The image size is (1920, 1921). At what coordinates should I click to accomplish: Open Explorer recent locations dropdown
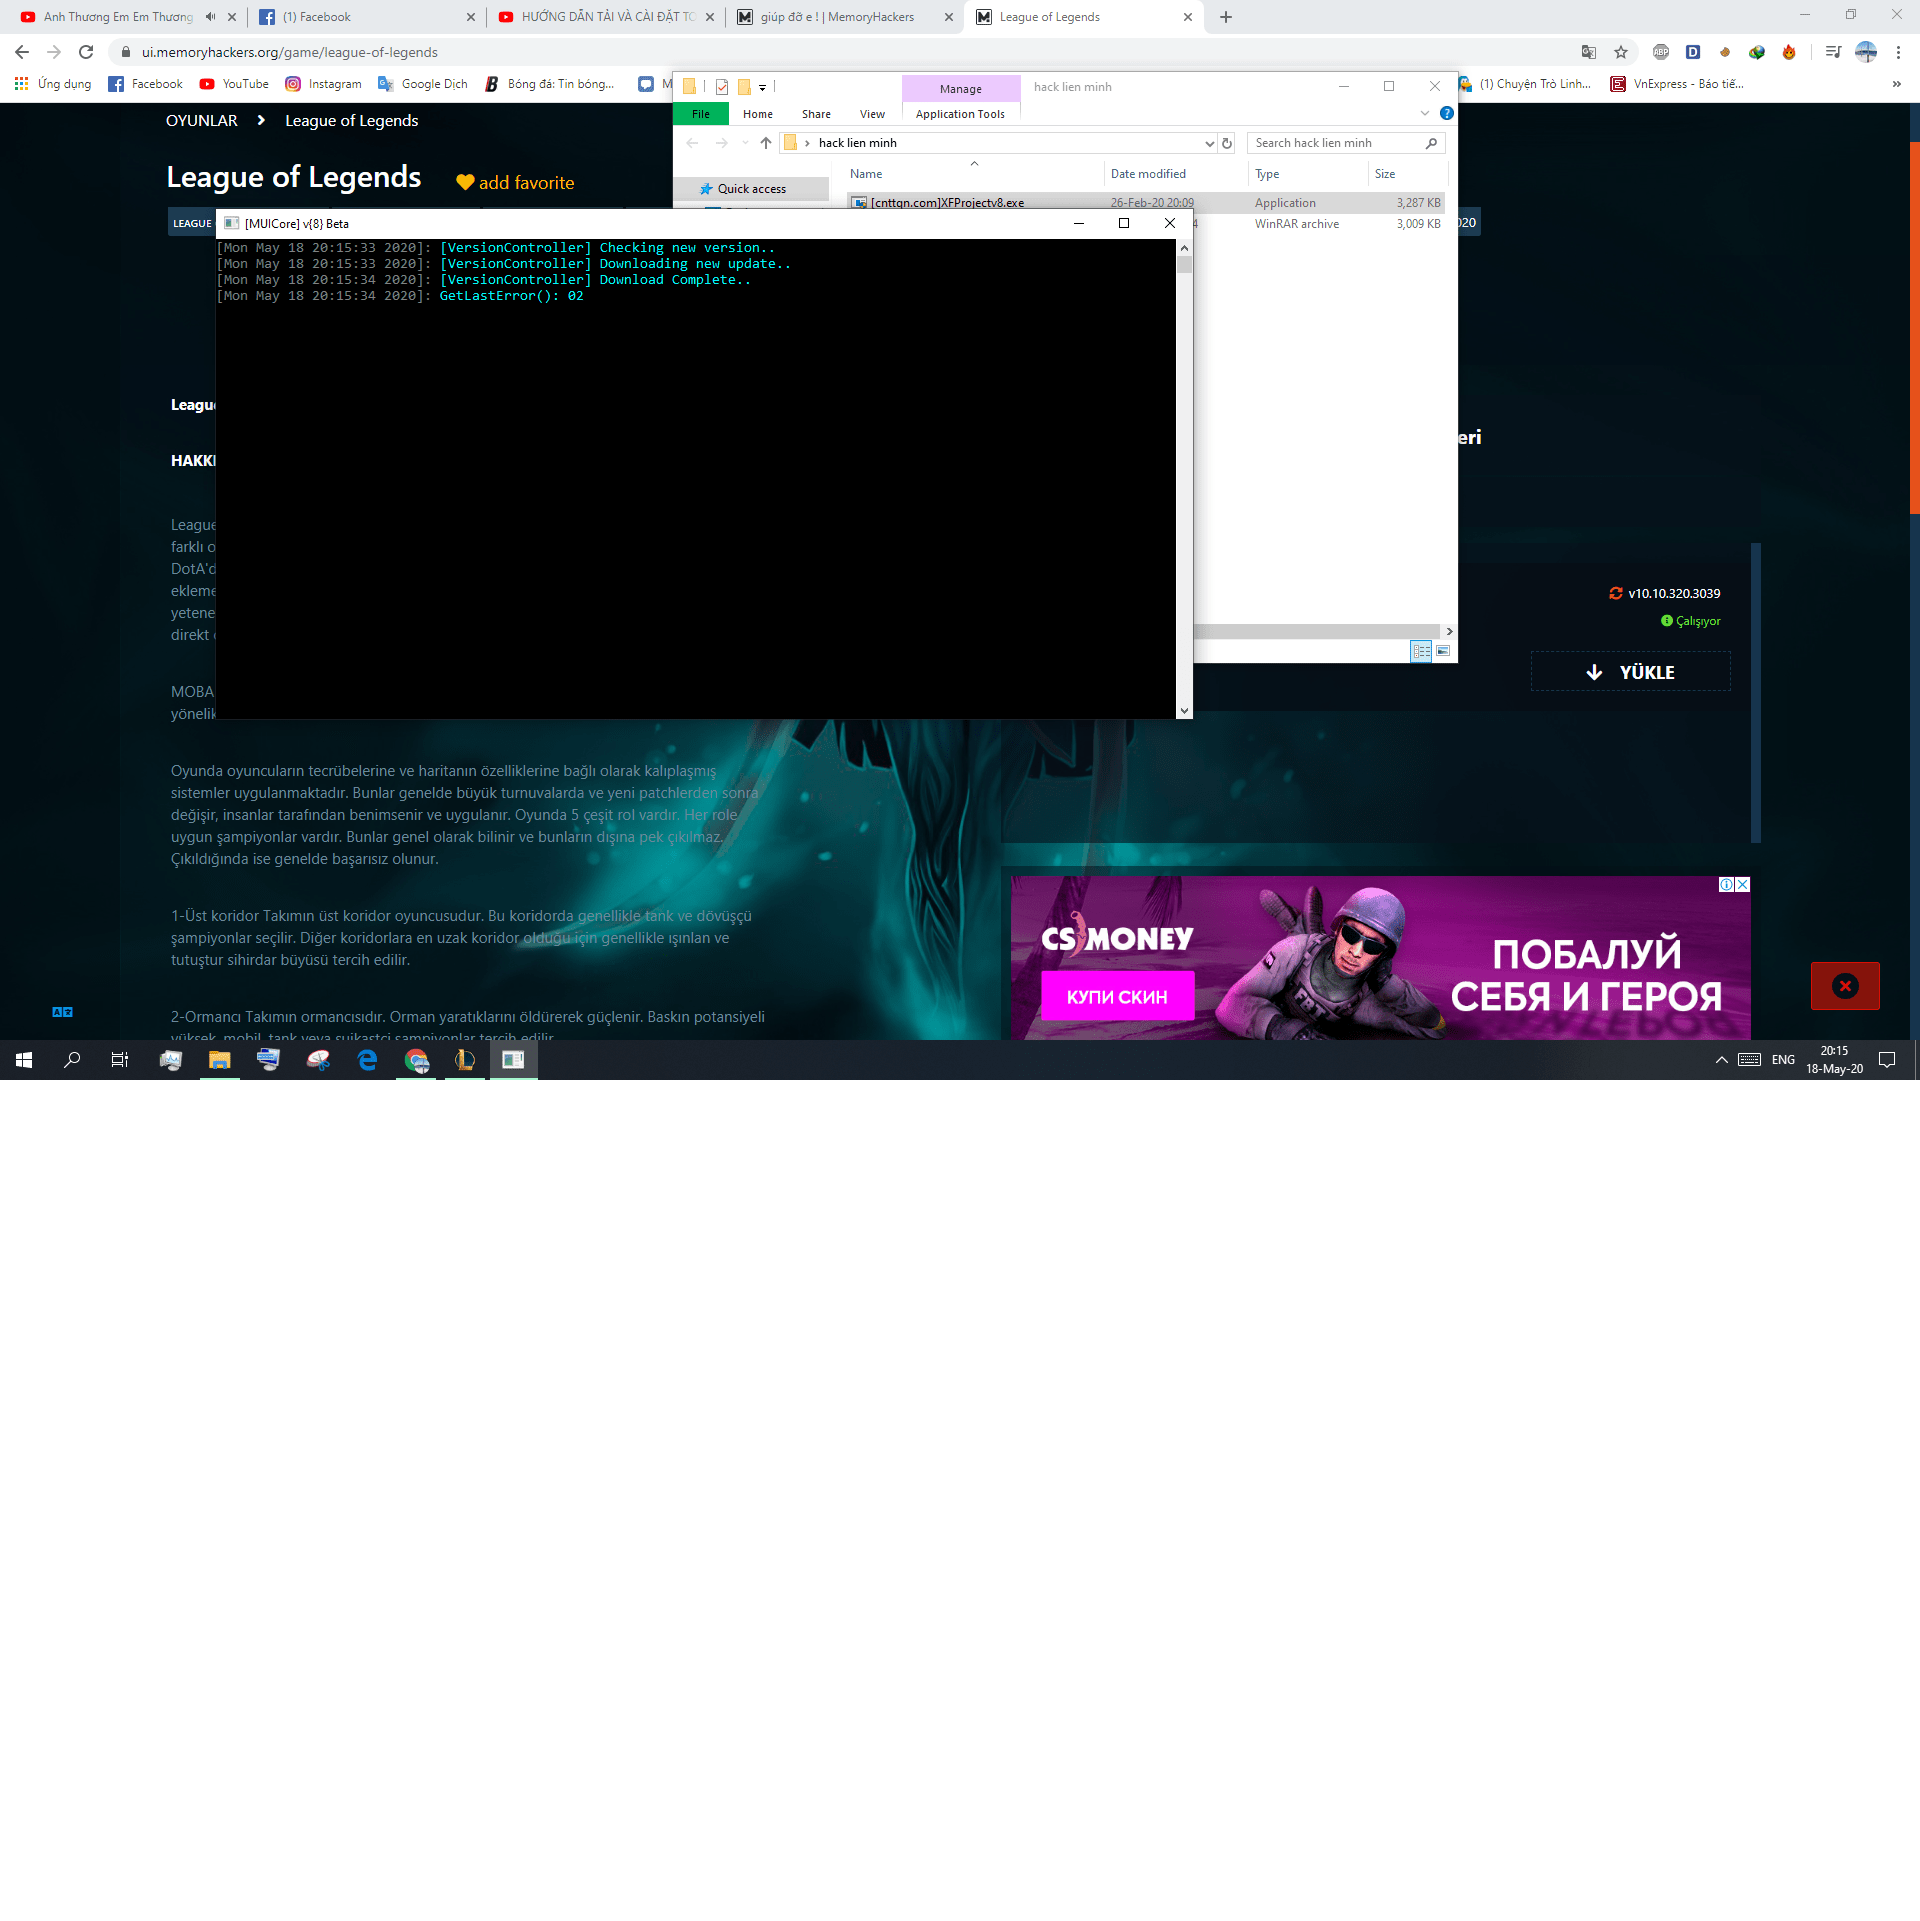[x=745, y=143]
